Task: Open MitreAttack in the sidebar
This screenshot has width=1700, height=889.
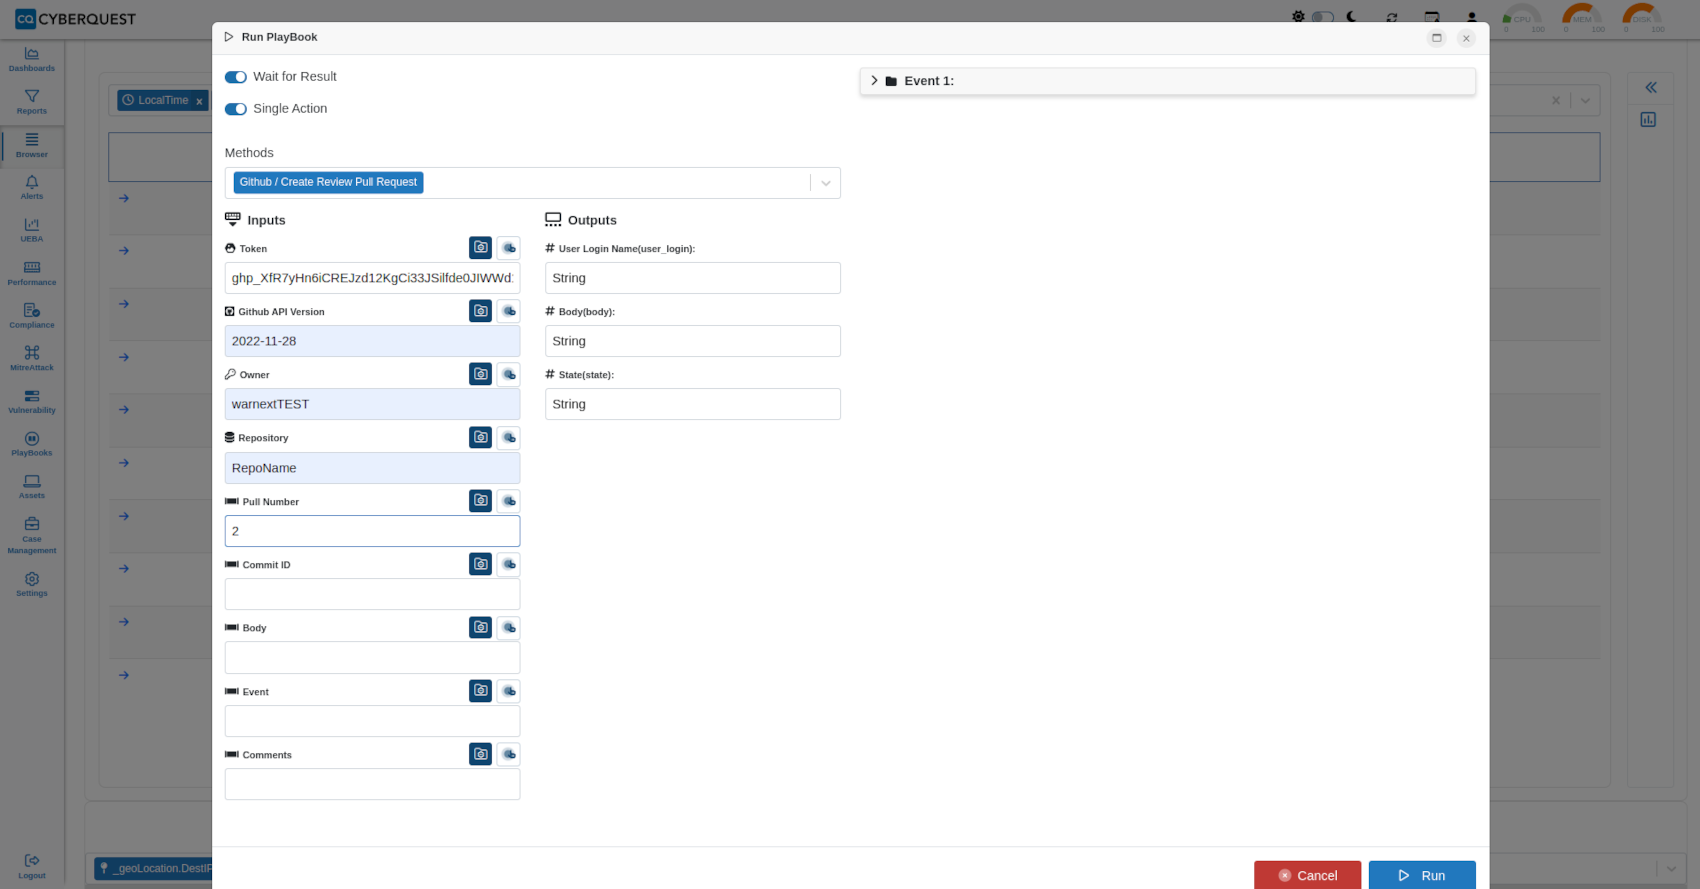Action: click(x=32, y=358)
